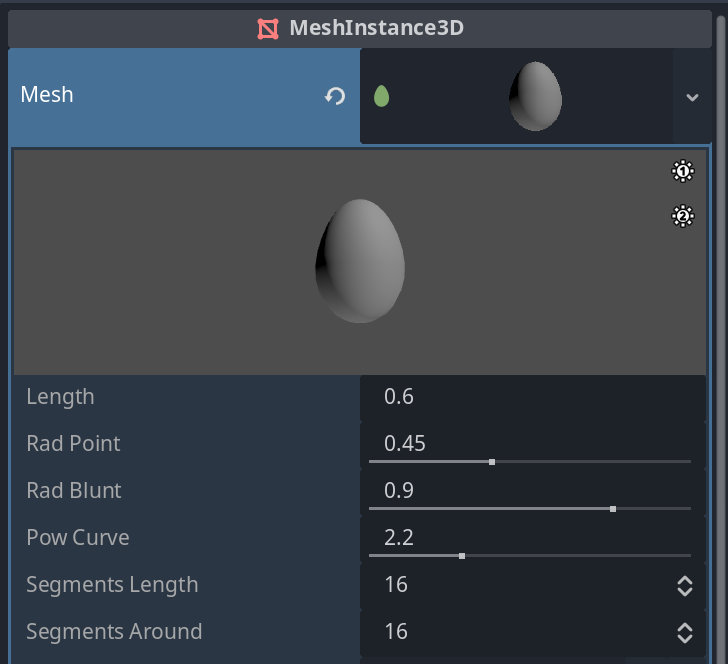728x664 pixels.
Task: Click the green egg mesh resource icon
Action: point(381,96)
